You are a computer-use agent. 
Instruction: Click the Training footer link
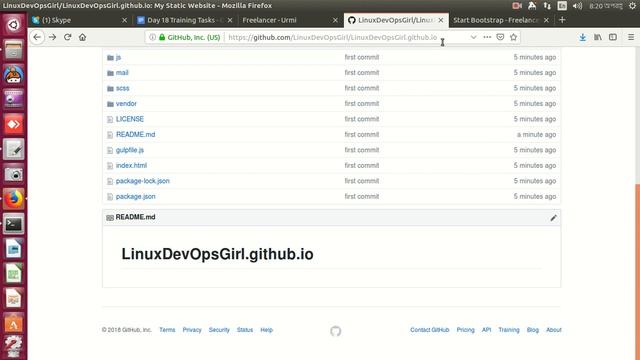[x=509, y=330]
